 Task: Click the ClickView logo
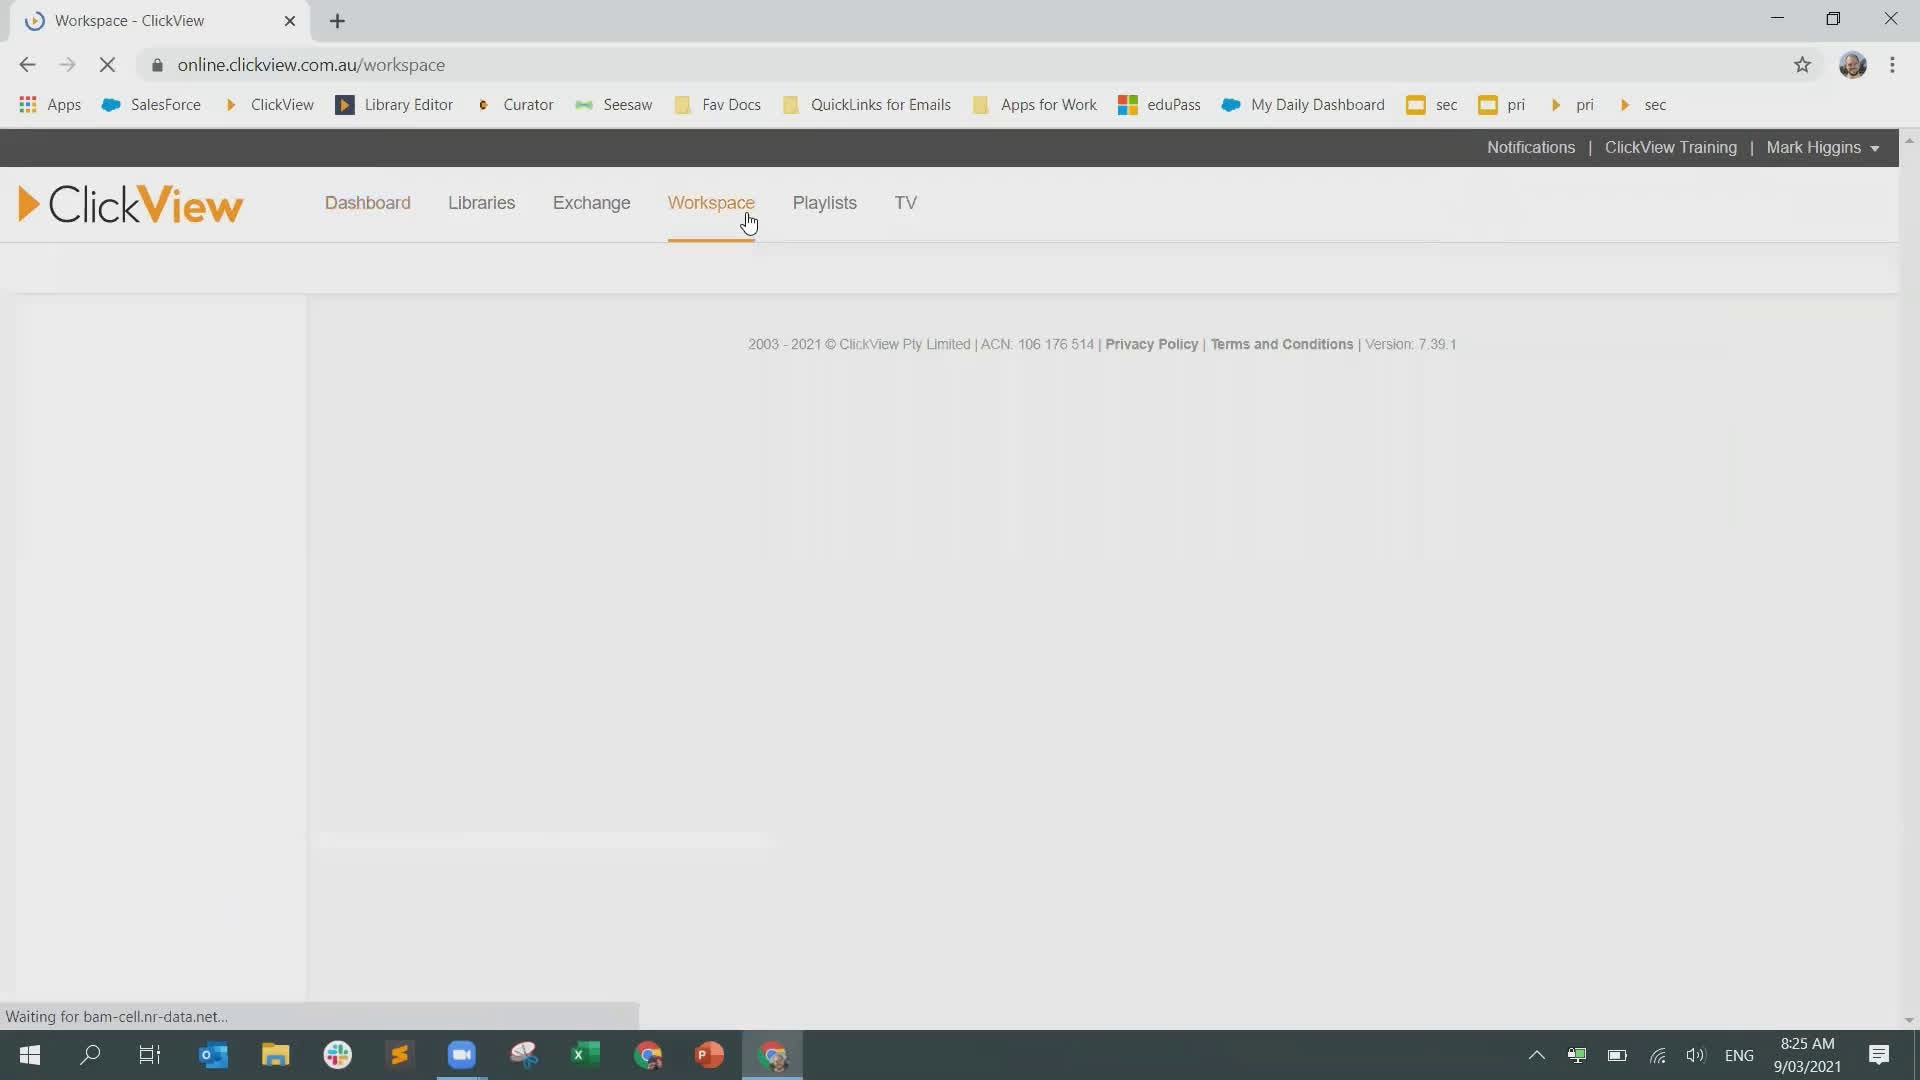130,204
